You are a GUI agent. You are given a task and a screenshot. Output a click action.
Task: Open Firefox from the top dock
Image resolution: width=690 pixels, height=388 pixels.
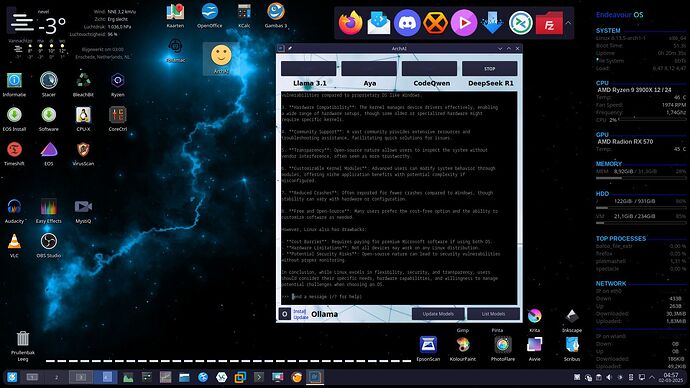click(x=350, y=22)
